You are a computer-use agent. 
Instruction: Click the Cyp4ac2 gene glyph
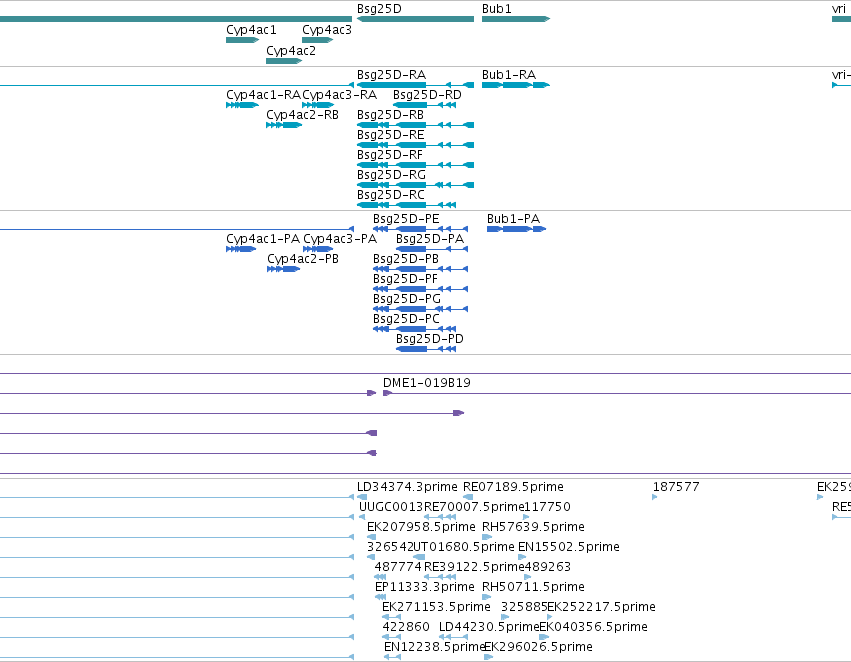pyautogui.click(x=284, y=61)
